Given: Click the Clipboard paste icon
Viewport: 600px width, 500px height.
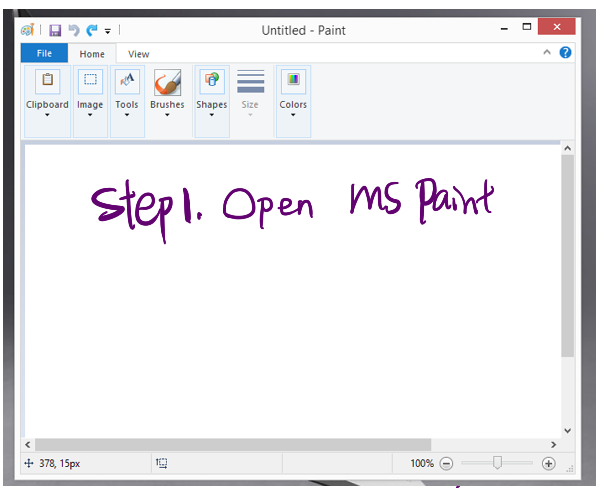Looking at the screenshot, I should [47, 81].
